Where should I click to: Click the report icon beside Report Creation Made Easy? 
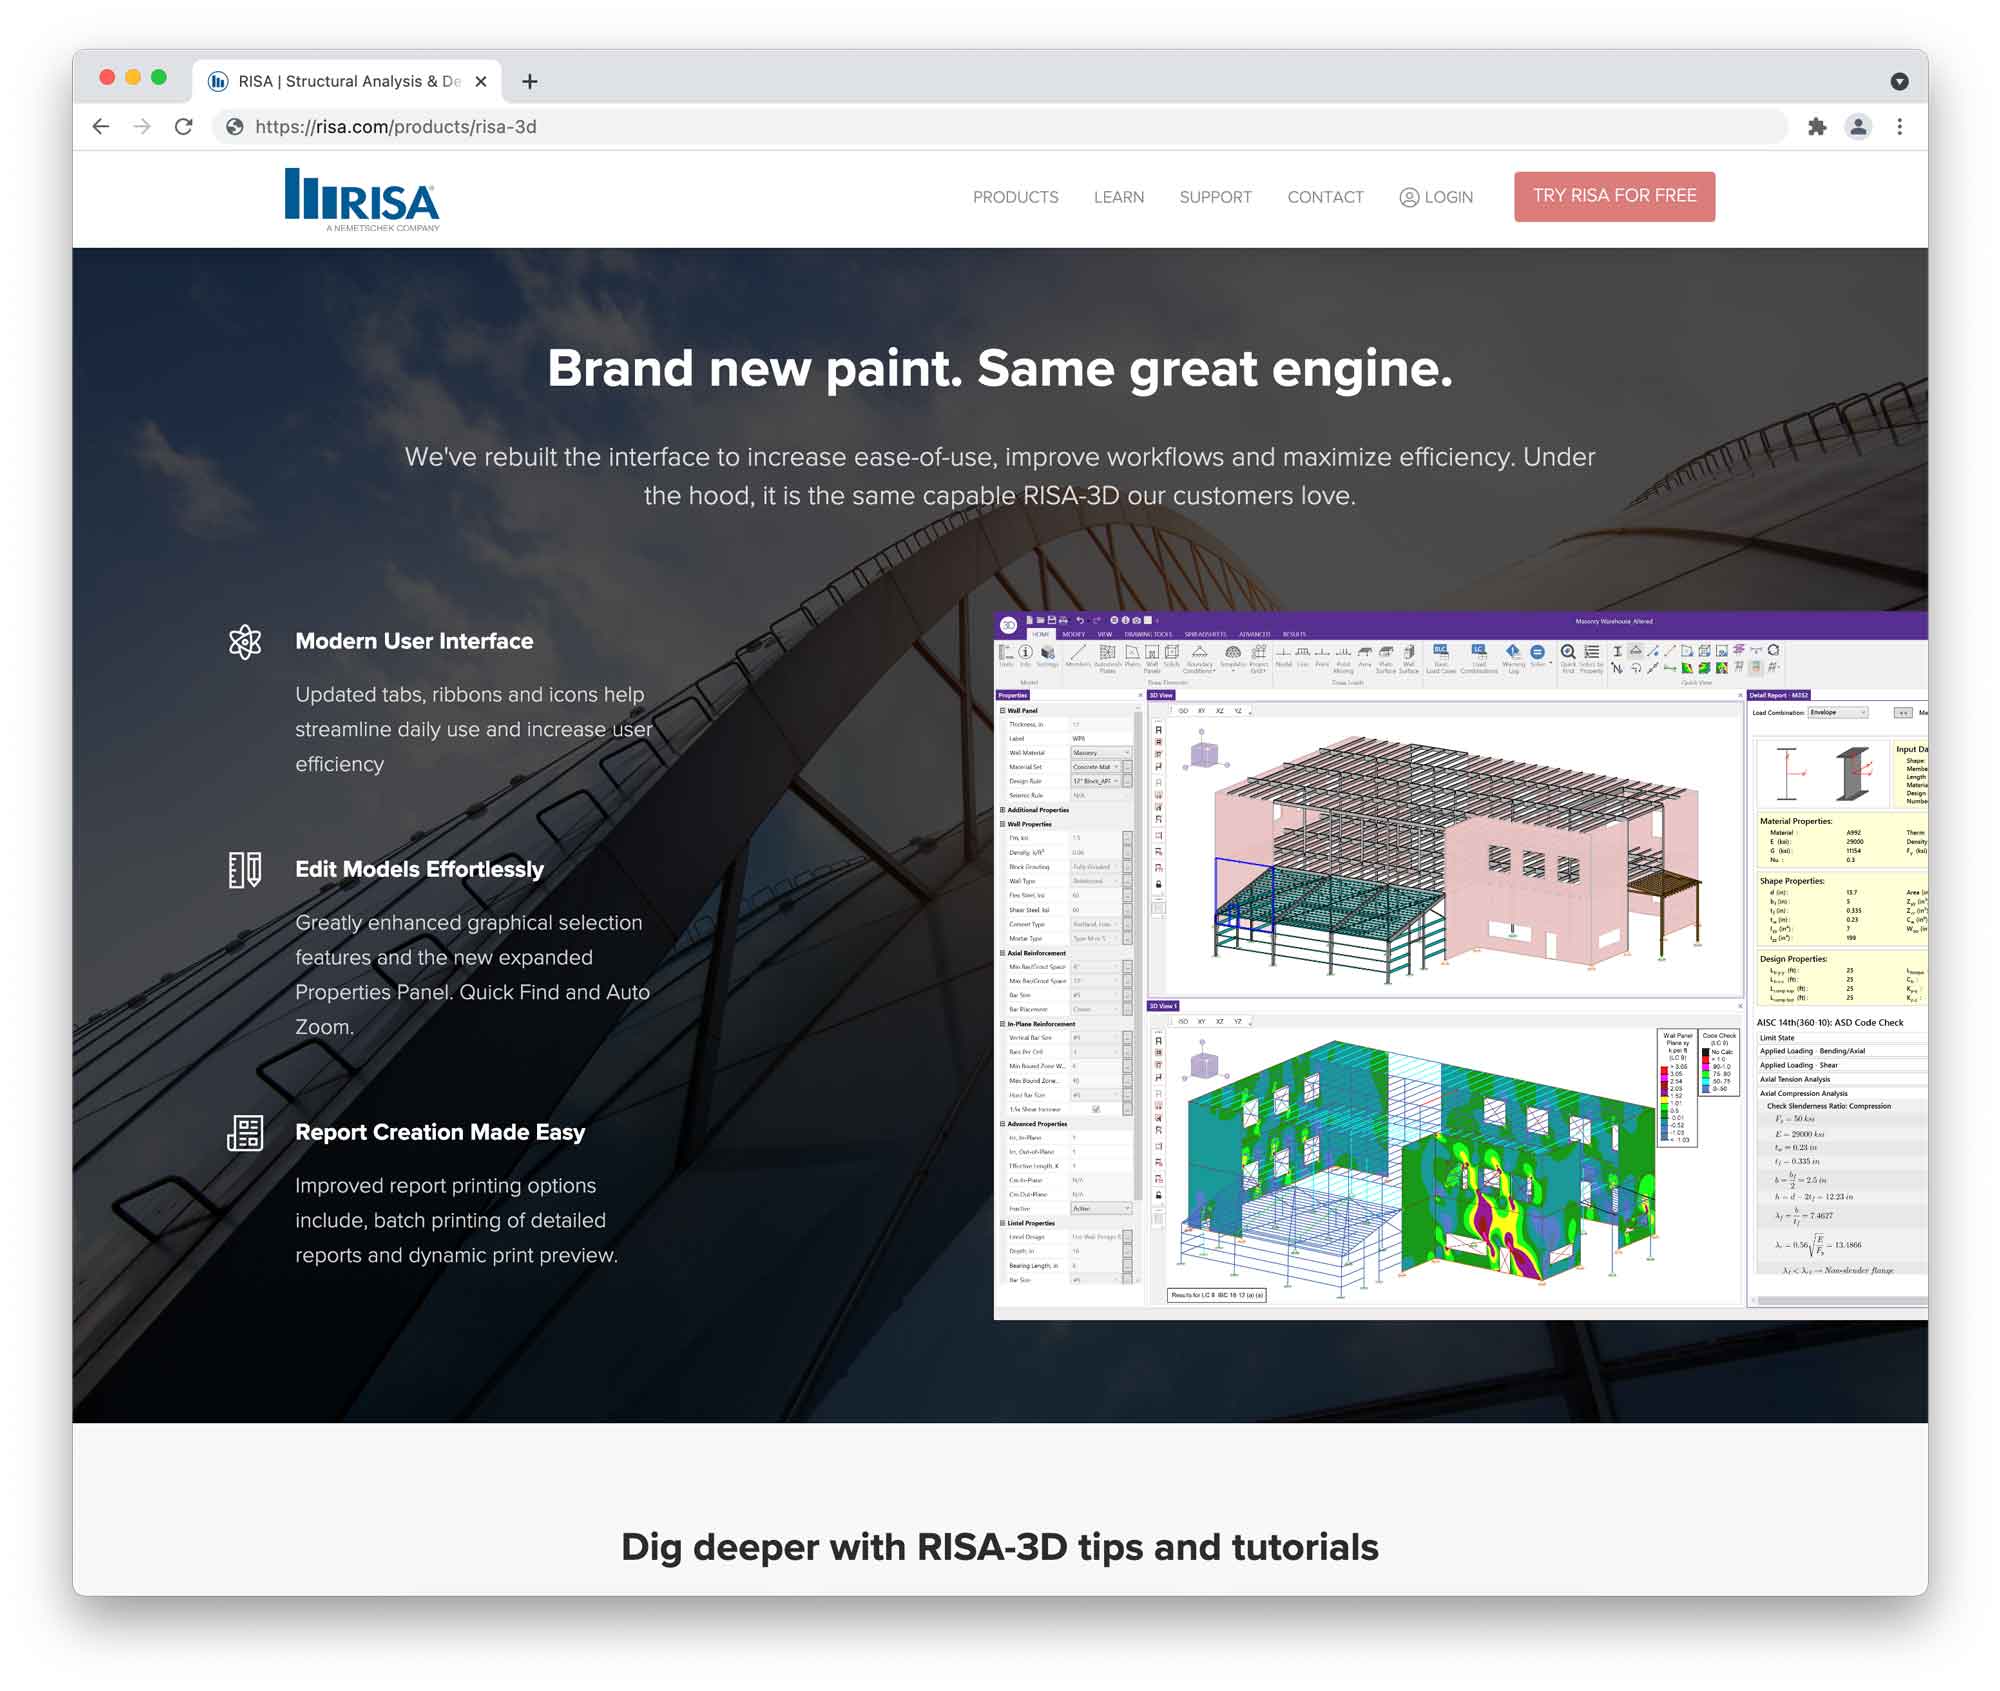click(x=245, y=1132)
